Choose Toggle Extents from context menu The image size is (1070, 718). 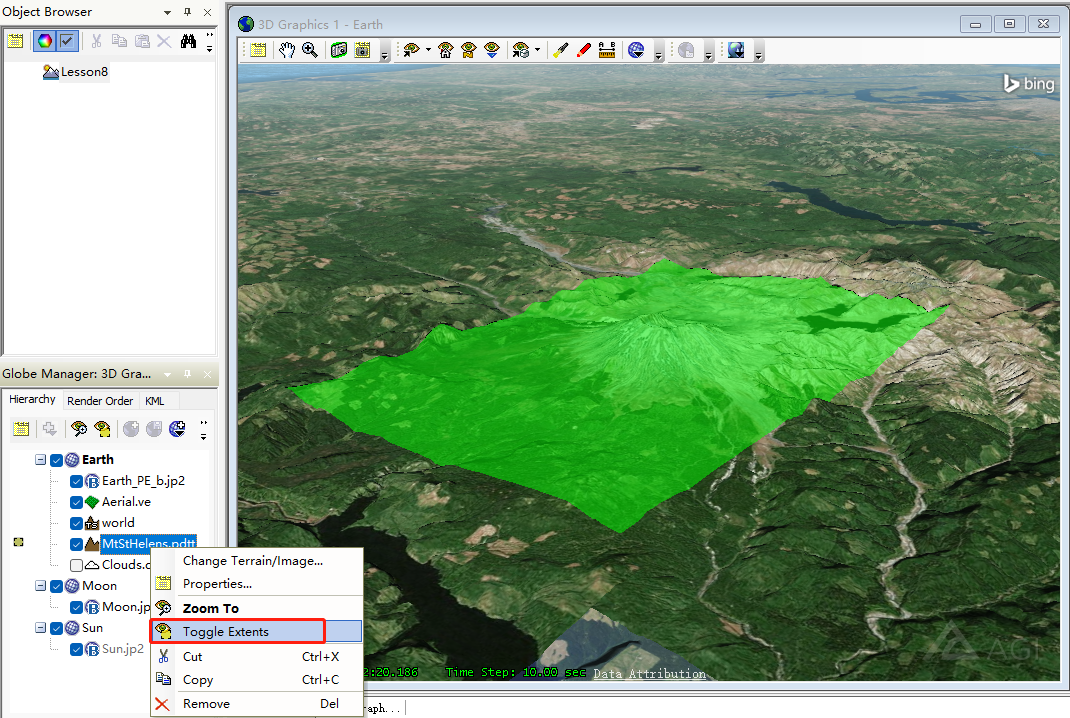tap(225, 632)
